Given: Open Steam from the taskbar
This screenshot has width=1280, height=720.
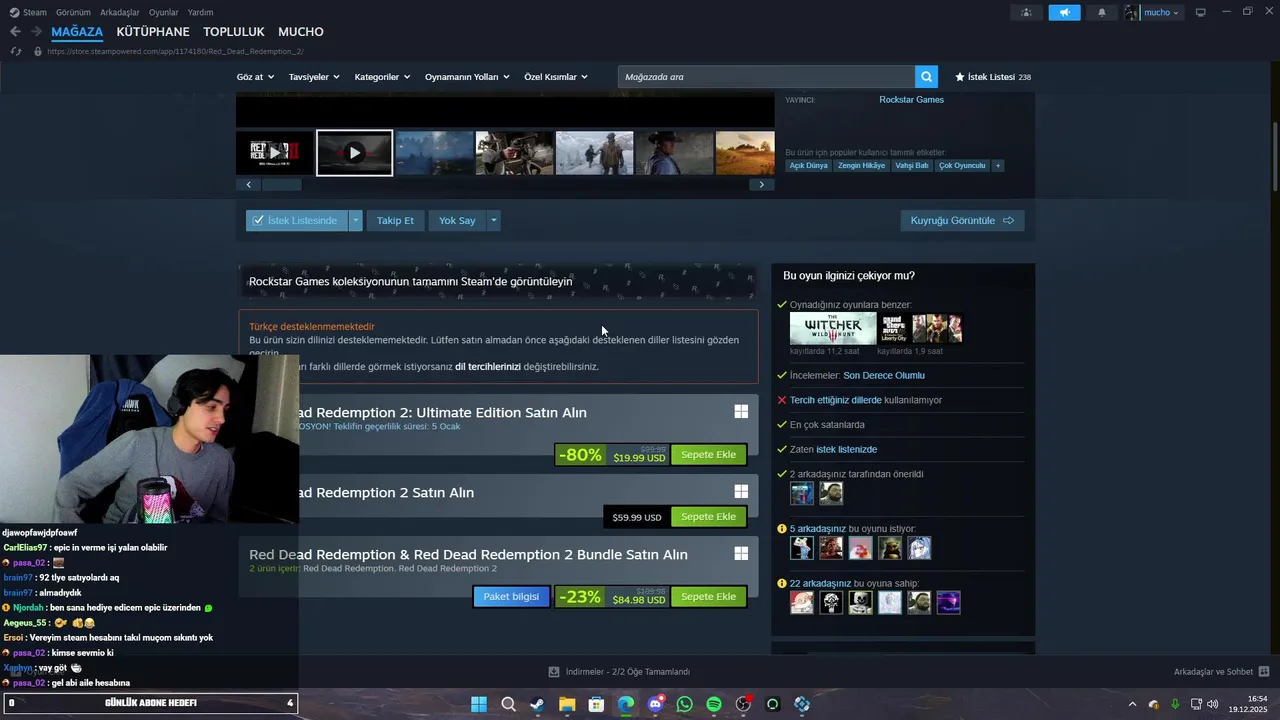Looking at the screenshot, I should 537,704.
